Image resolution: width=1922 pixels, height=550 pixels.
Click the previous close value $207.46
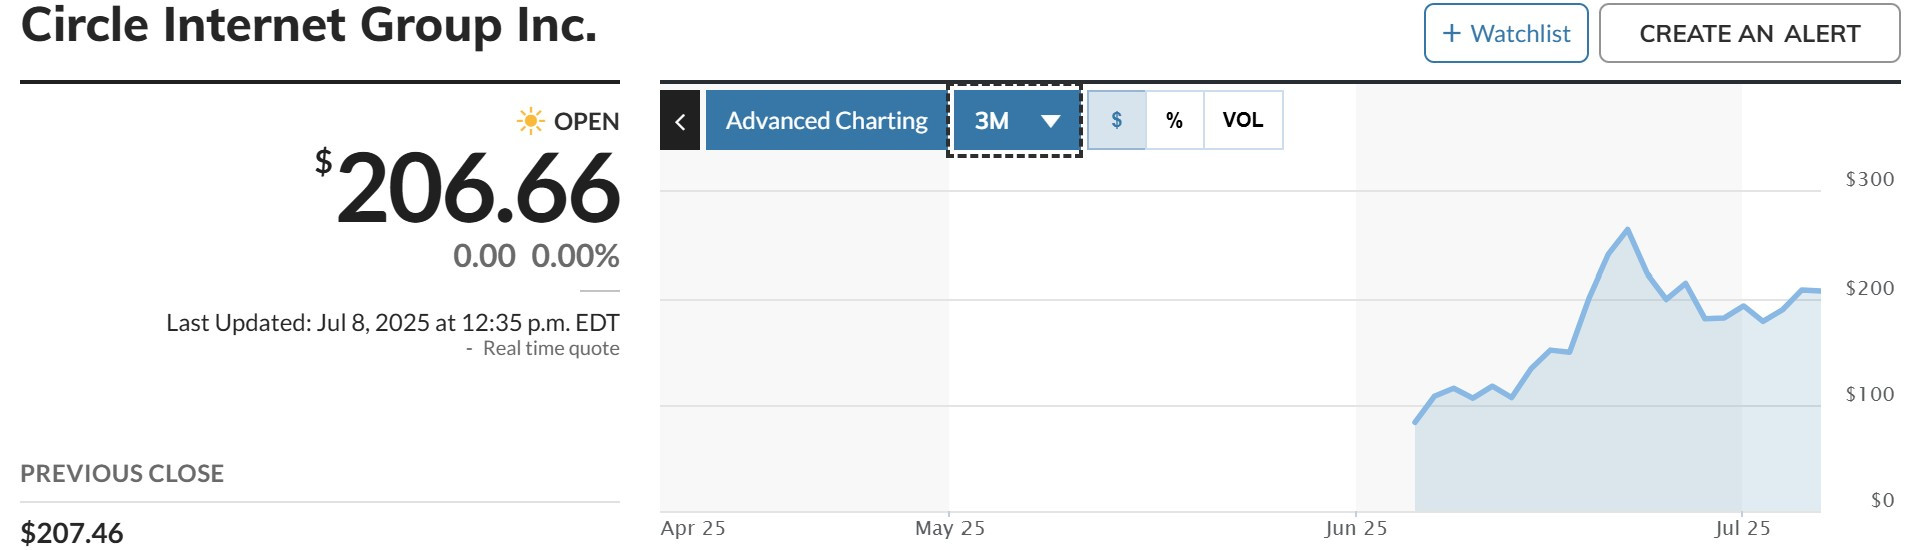pyautogui.click(x=72, y=533)
